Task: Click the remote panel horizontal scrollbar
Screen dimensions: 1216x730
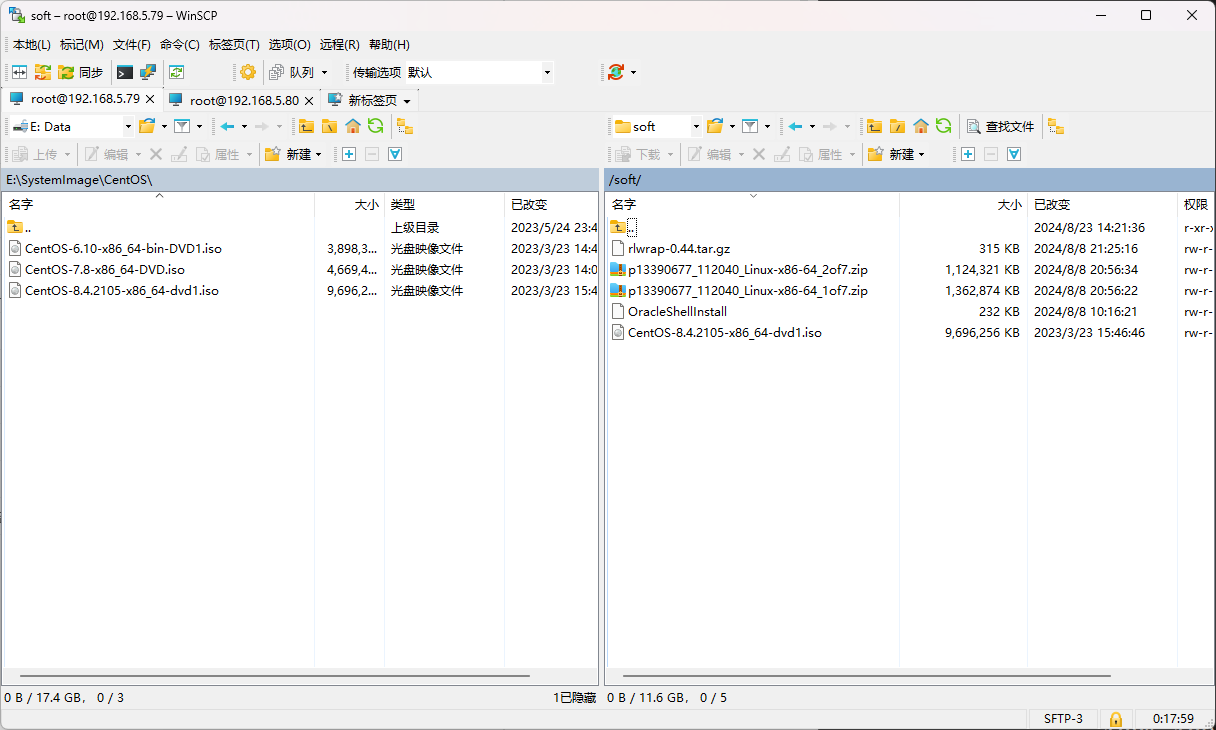Action: pos(866,675)
